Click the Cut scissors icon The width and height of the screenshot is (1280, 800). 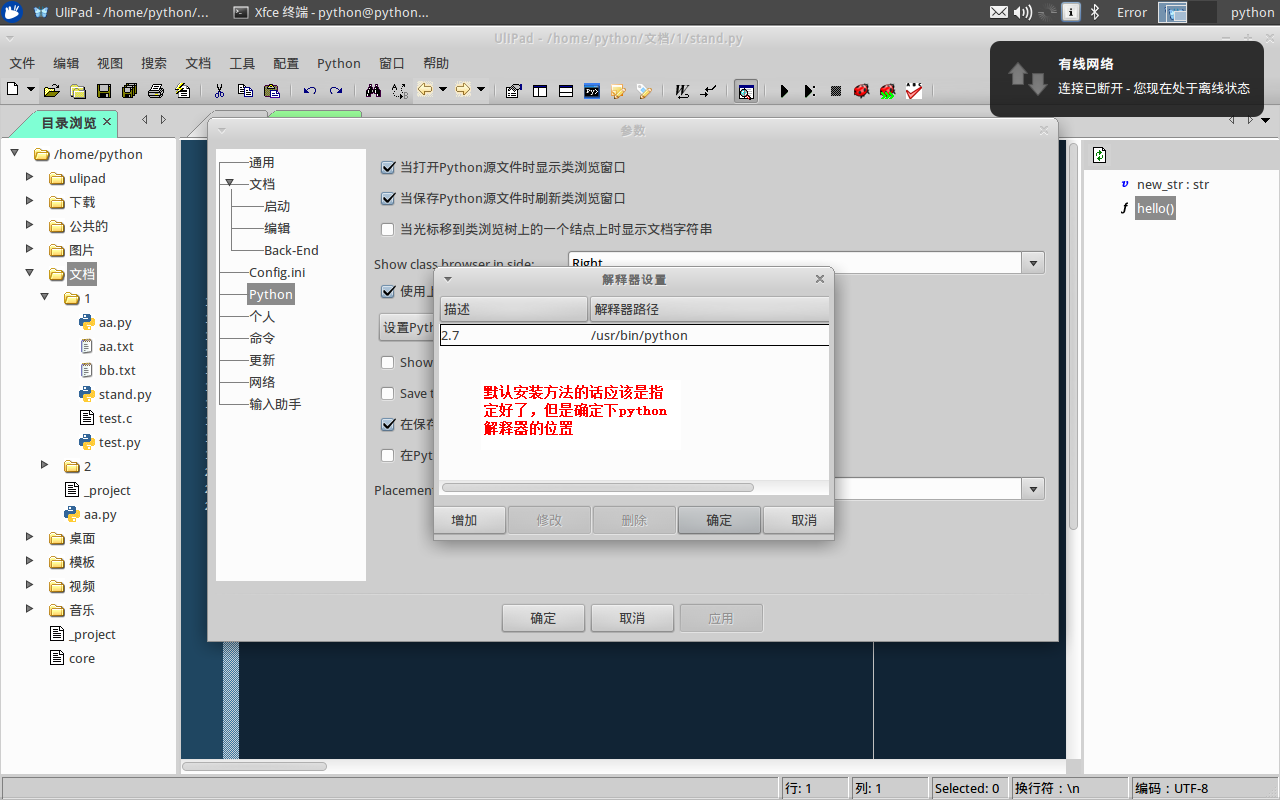(219, 91)
